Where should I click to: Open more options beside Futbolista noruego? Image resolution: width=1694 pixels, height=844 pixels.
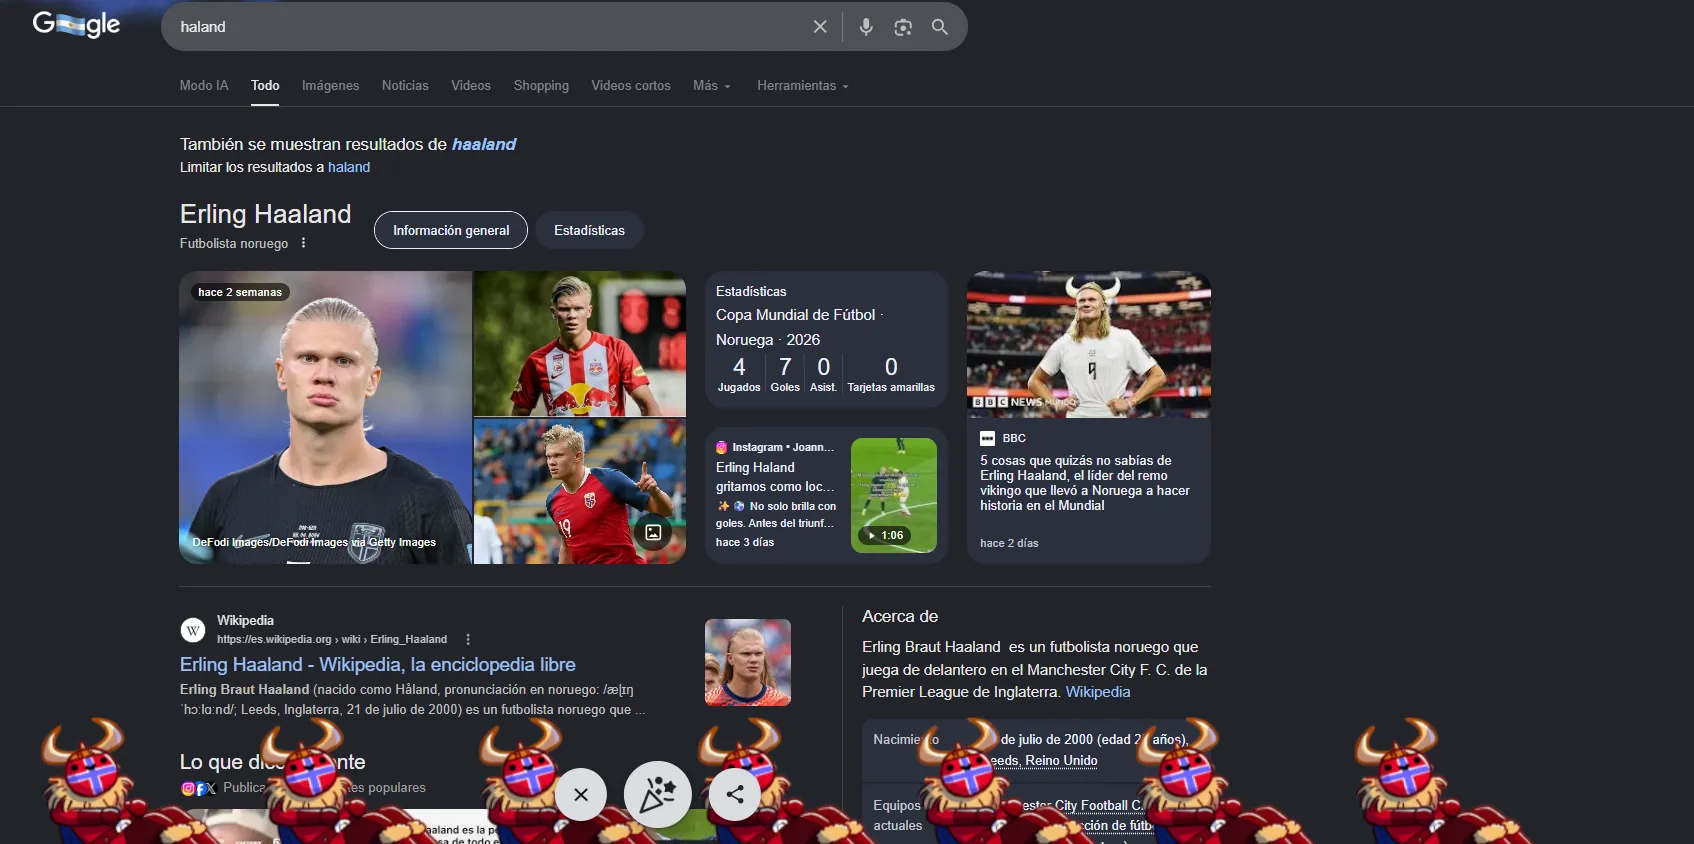(x=303, y=243)
